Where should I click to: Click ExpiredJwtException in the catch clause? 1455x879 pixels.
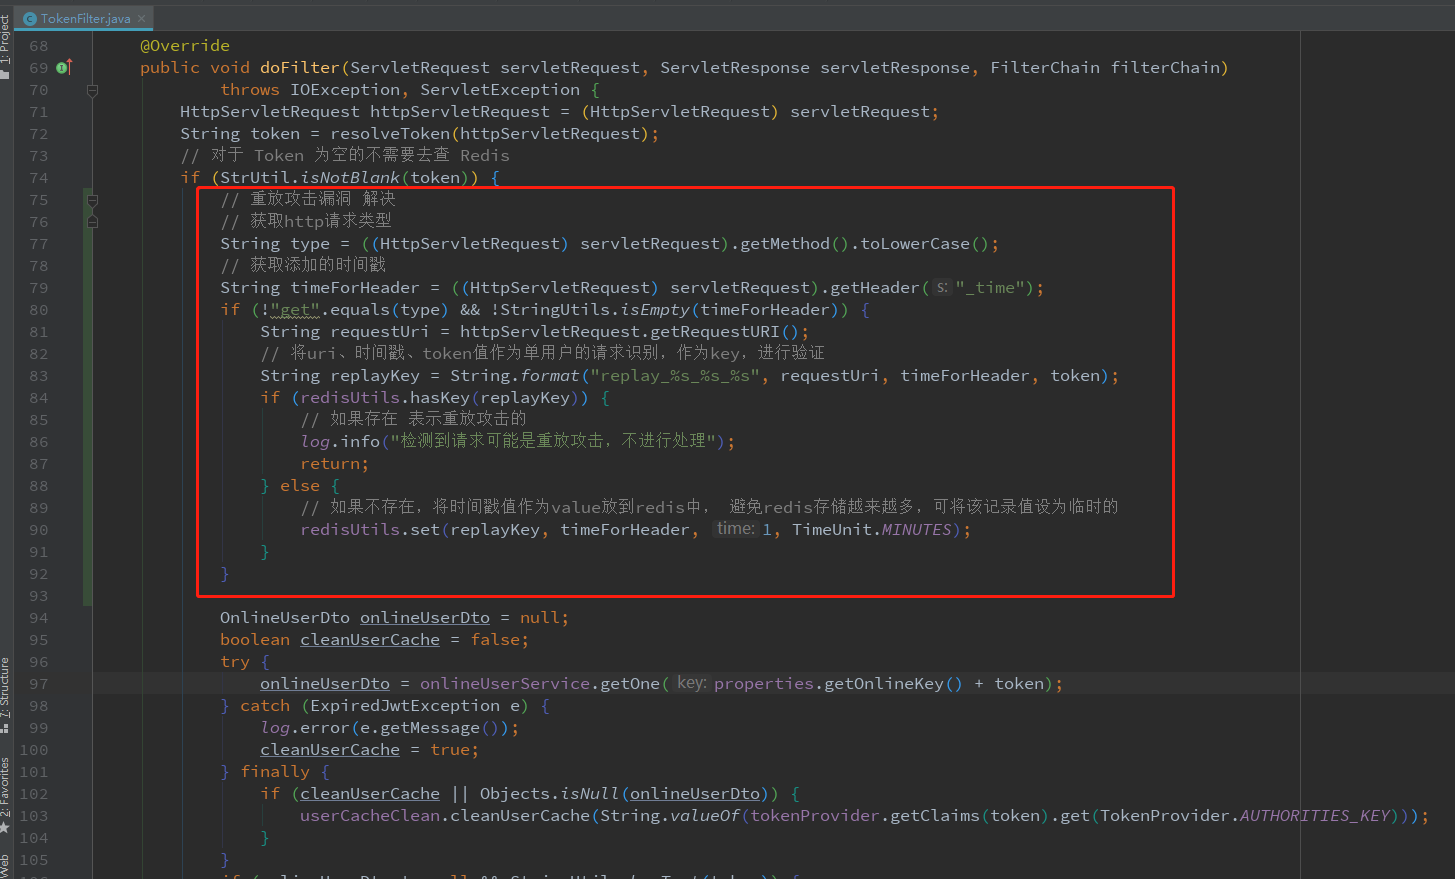[405, 706]
